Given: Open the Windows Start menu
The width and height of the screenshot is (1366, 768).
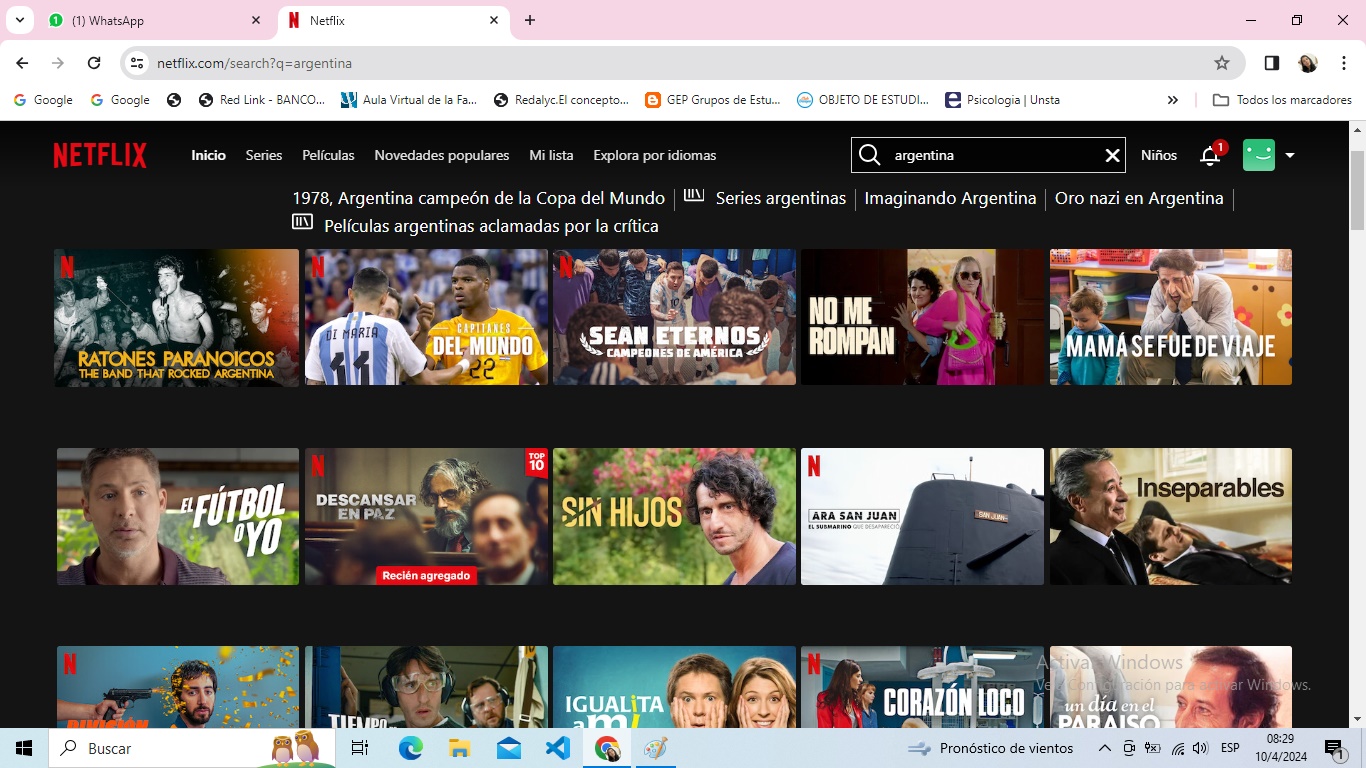Looking at the screenshot, I should coord(24,748).
